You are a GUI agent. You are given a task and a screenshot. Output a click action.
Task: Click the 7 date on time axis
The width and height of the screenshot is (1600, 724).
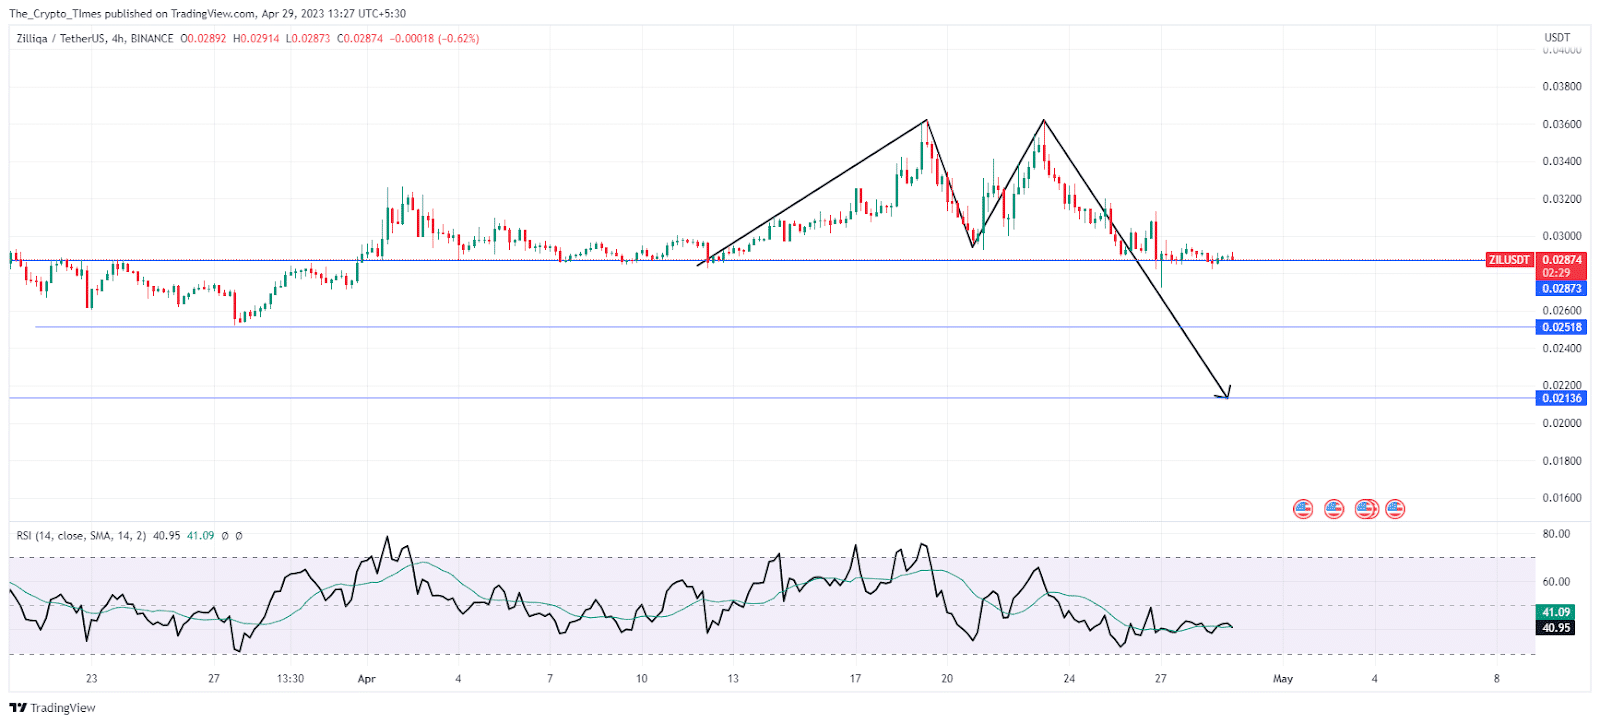(x=550, y=679)
